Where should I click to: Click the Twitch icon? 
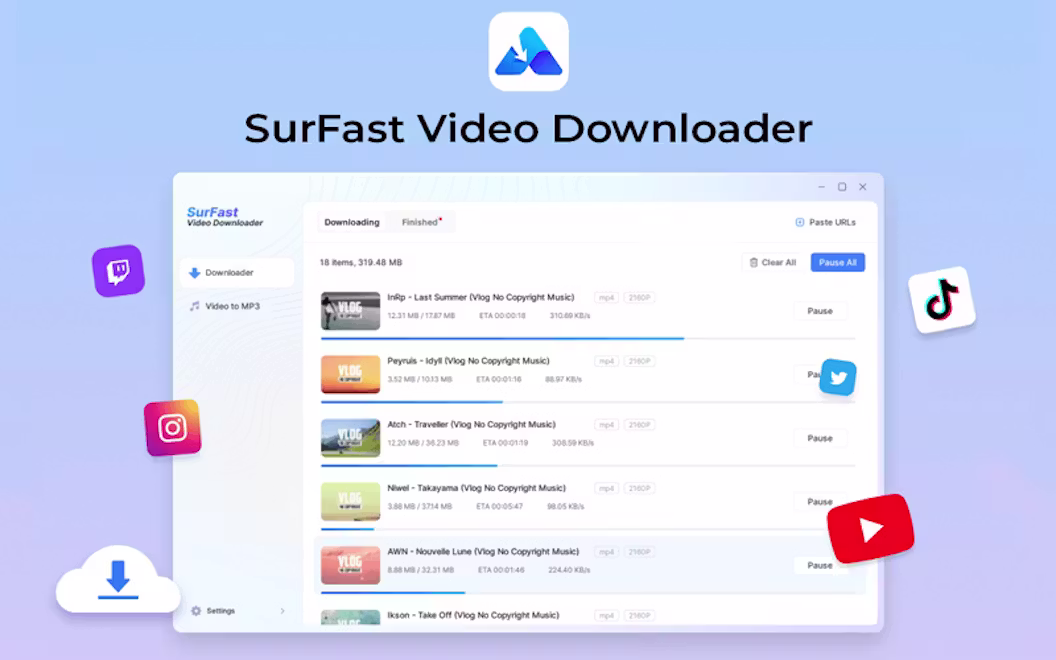(119, 271)
